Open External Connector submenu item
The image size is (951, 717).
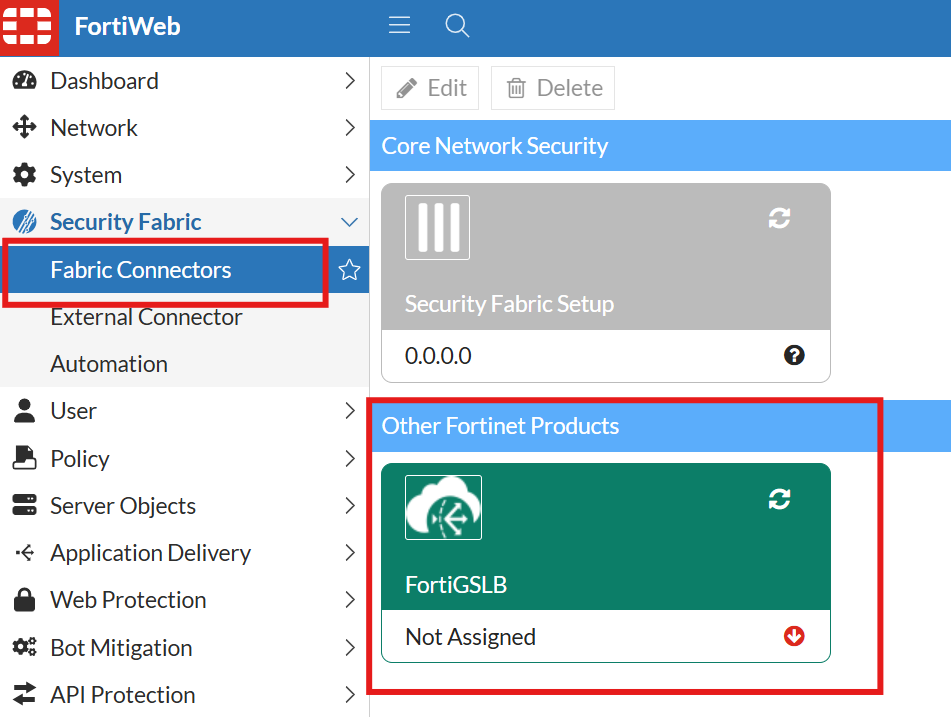tap(184, 317)
